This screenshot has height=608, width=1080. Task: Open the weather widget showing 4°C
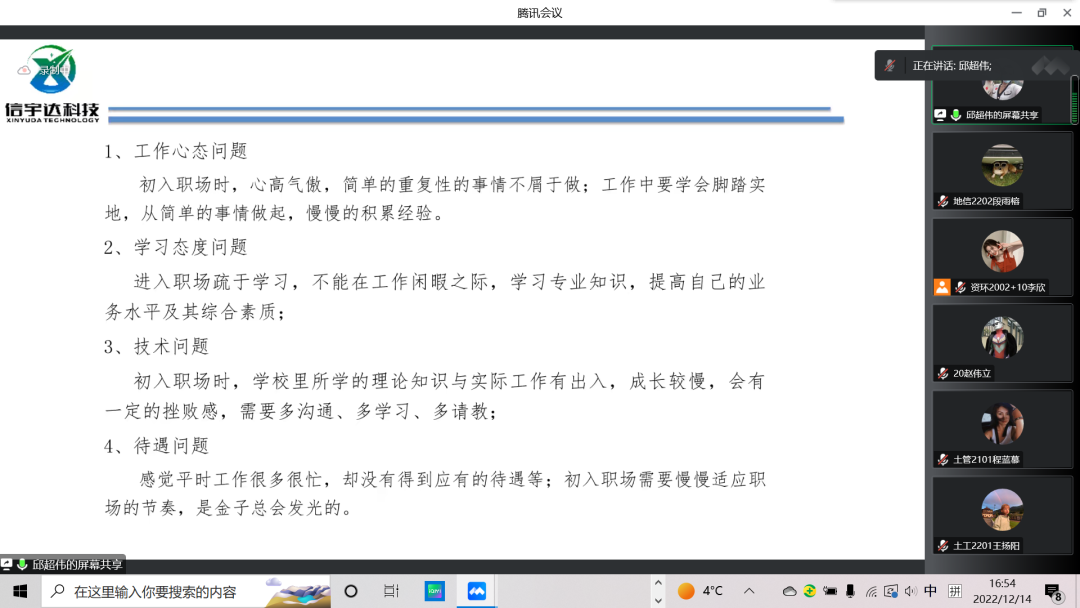(700, 591)
